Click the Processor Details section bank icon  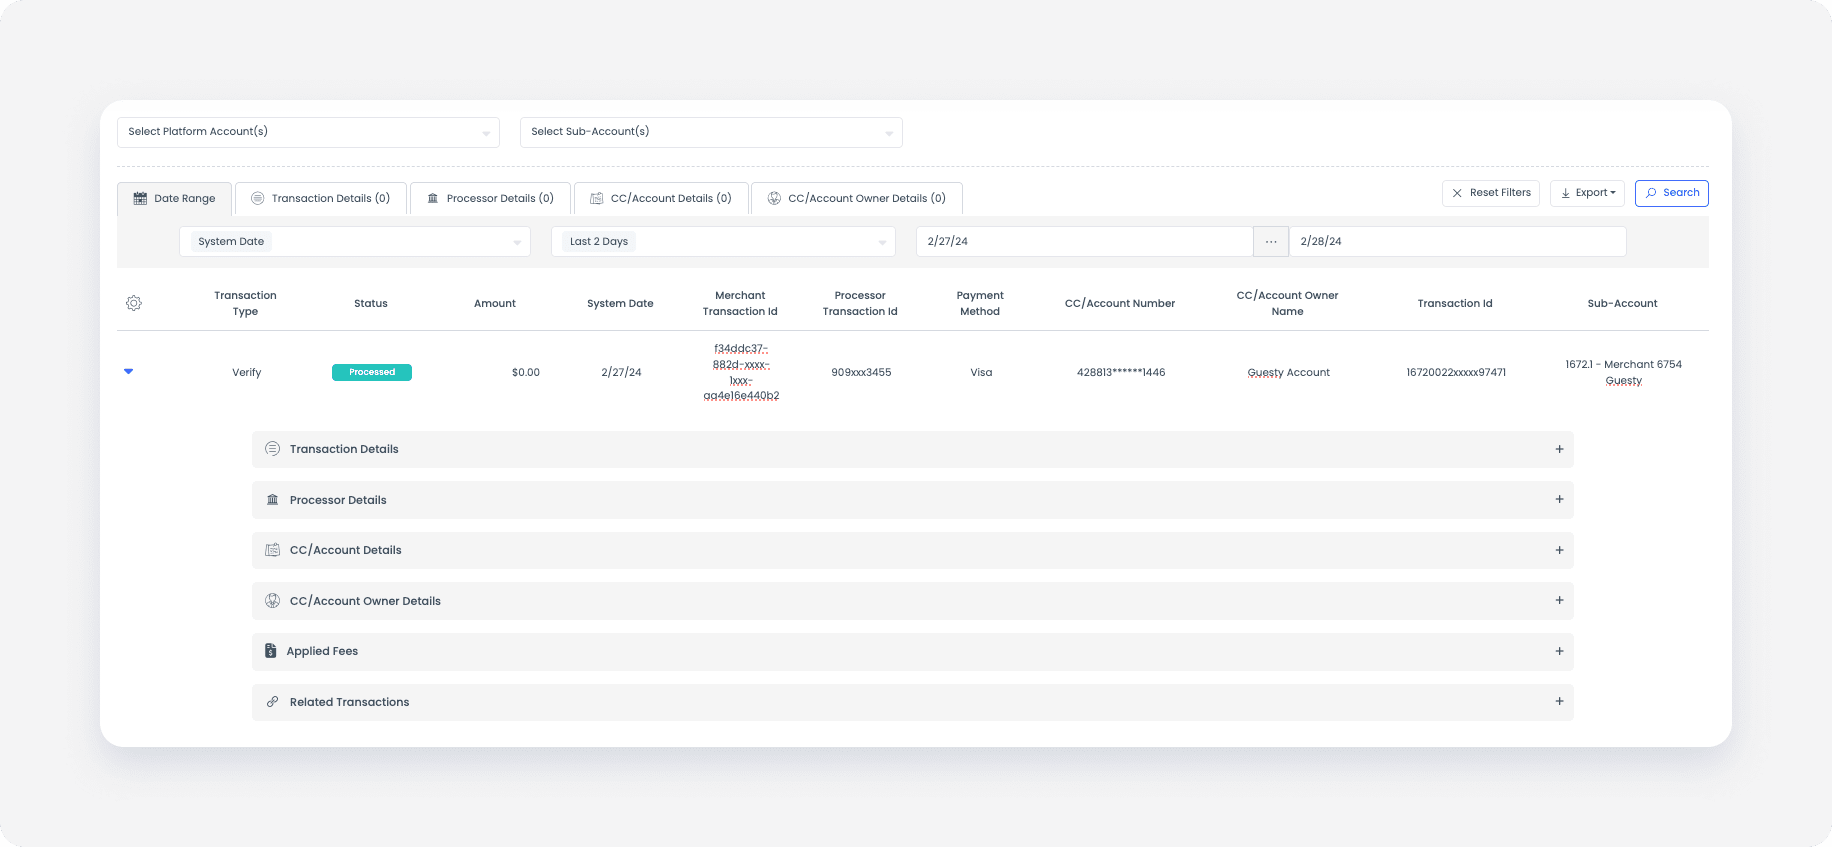pyautogui.click(x=272, y=500)
